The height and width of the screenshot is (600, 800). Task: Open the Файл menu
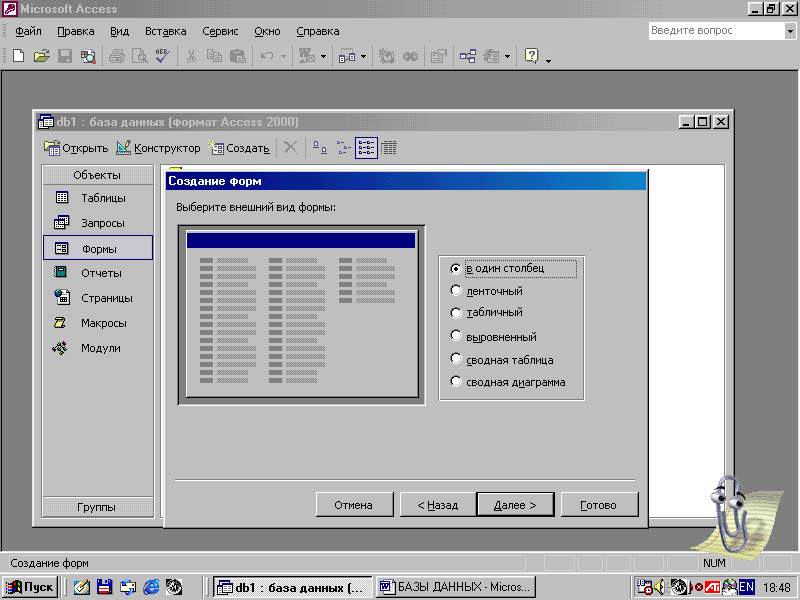(x=28, y=31)
